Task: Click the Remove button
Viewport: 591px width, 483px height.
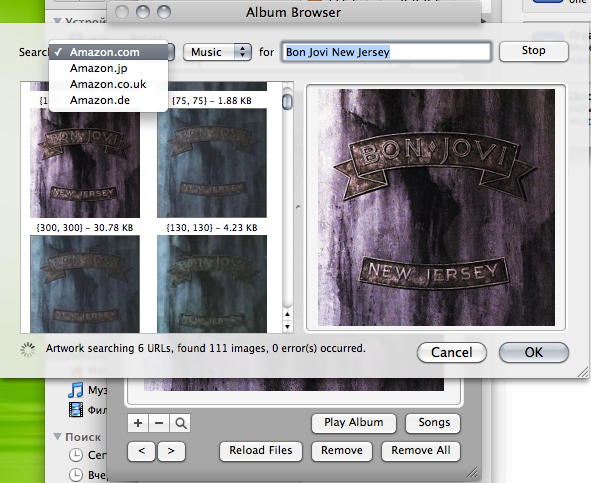Action: click(x=341, y=451)
